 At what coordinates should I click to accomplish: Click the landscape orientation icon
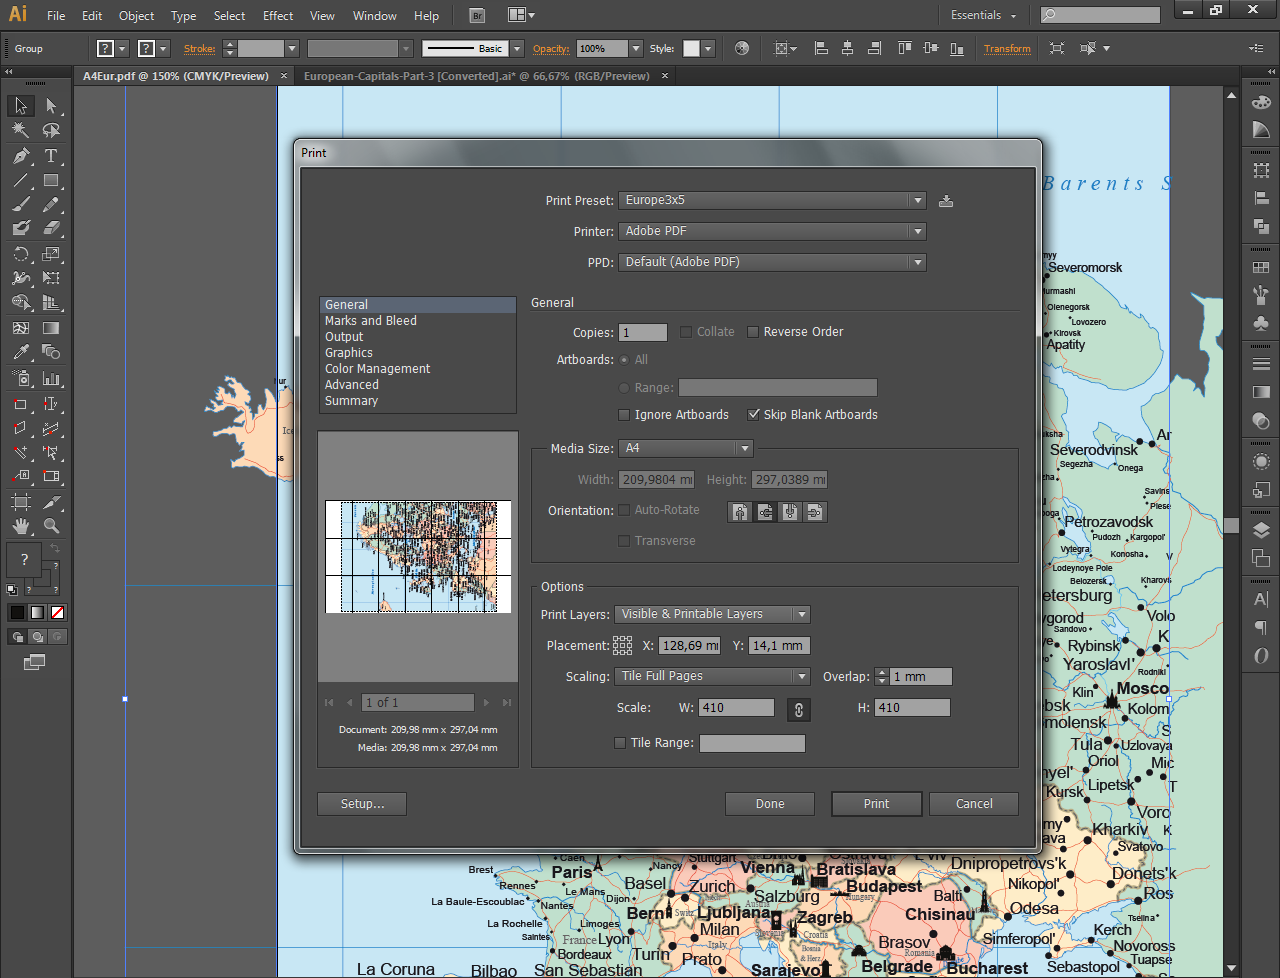[x=765, y=511]
